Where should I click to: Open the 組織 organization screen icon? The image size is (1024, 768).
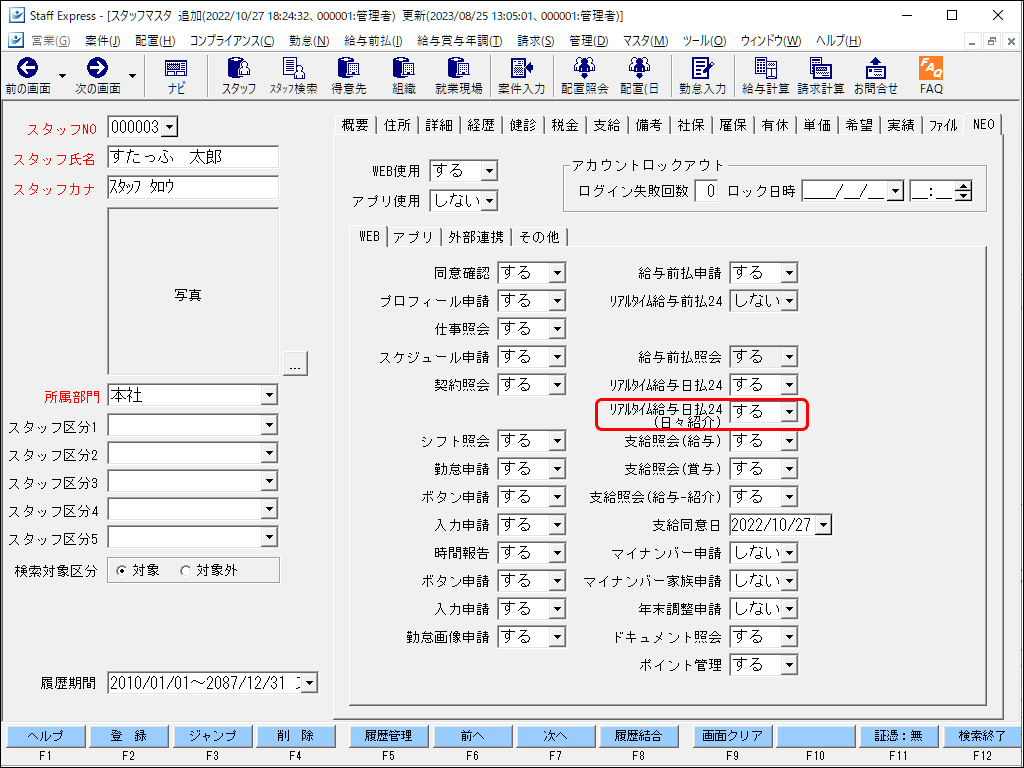[x=403, y=74]
